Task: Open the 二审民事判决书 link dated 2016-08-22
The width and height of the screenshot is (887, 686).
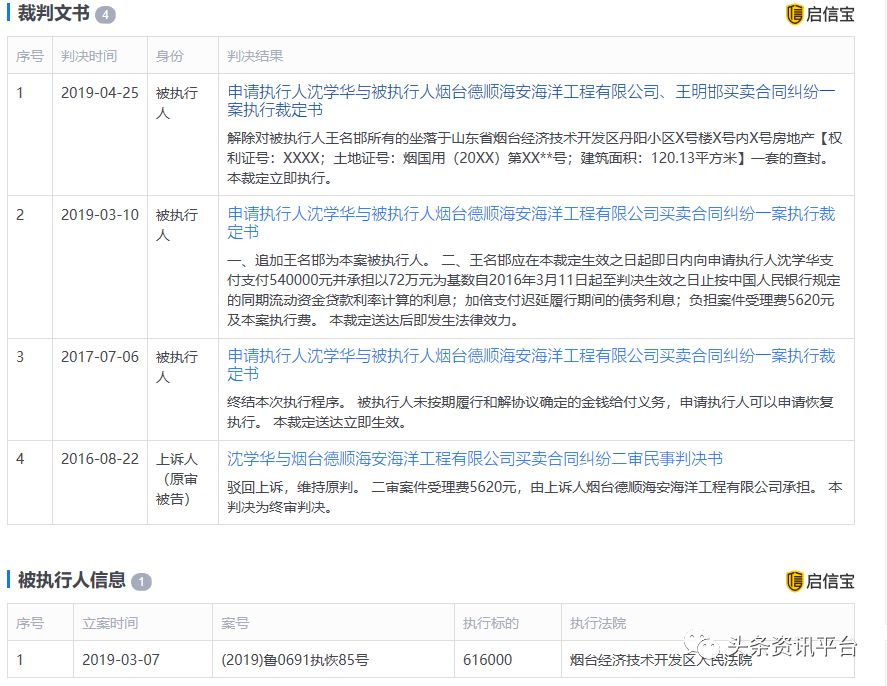Action: (474, 459)
